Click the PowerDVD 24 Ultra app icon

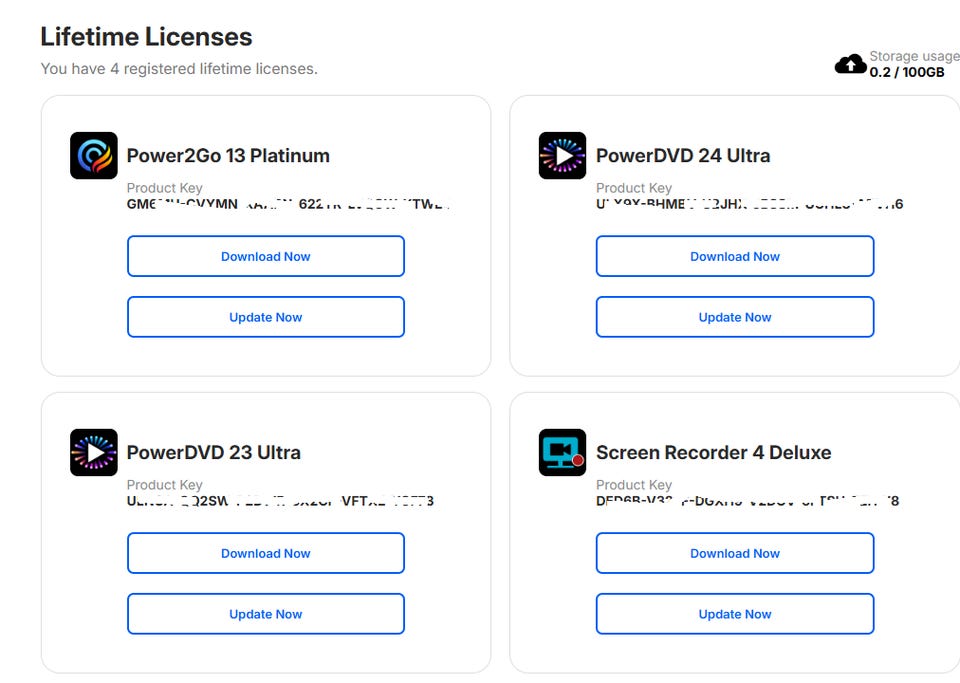[x=562, y=155]
